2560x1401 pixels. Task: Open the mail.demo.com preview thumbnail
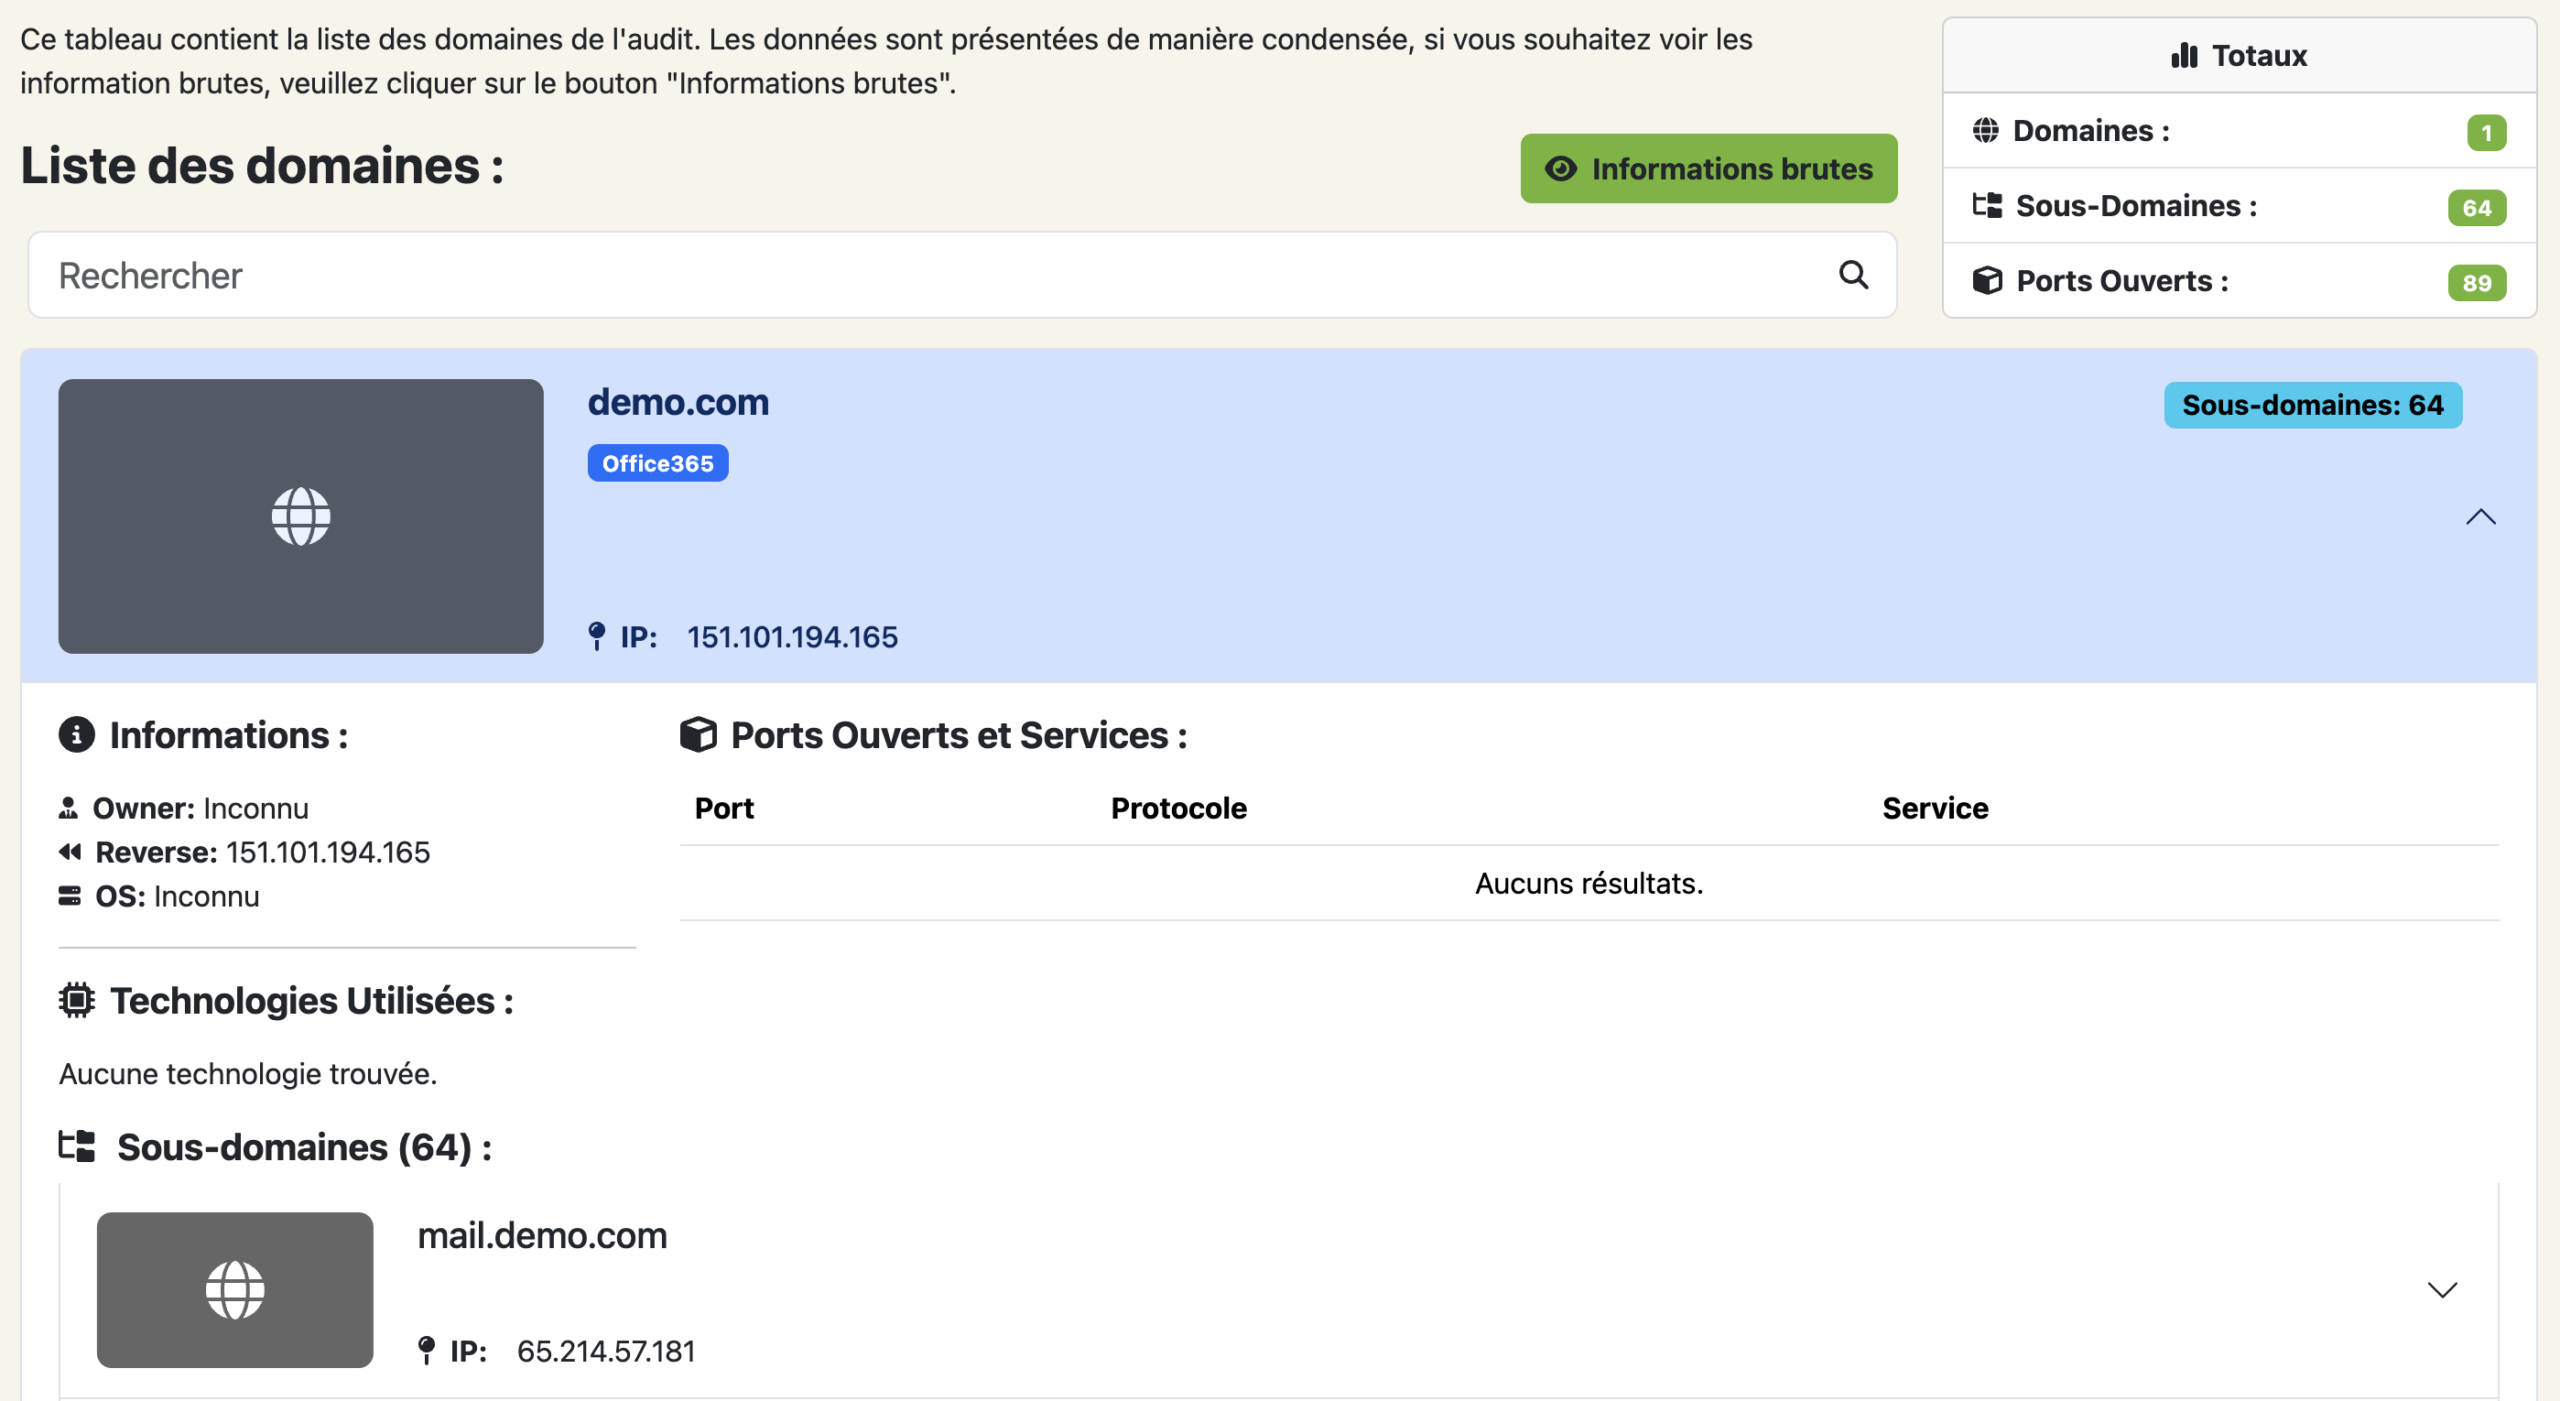click(234, 1290)
